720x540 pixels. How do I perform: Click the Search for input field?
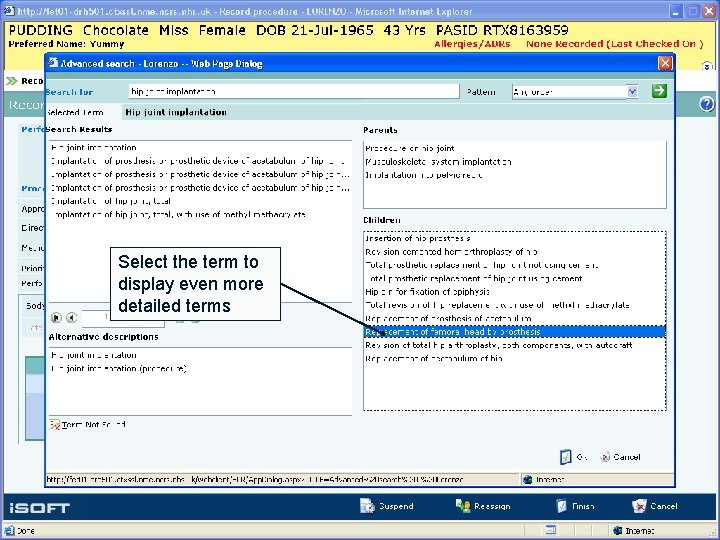click(x=294, y=91)
